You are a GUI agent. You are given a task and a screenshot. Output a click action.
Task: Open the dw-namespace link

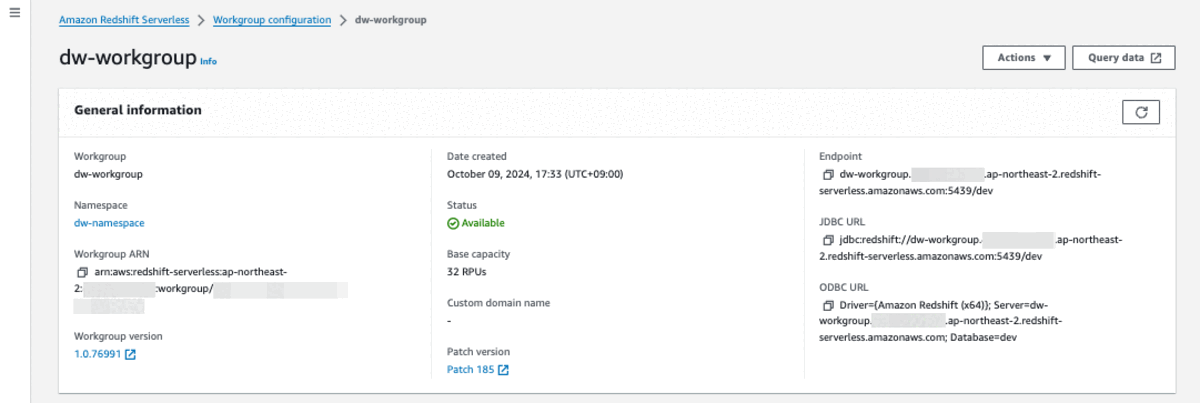(110, 223)
